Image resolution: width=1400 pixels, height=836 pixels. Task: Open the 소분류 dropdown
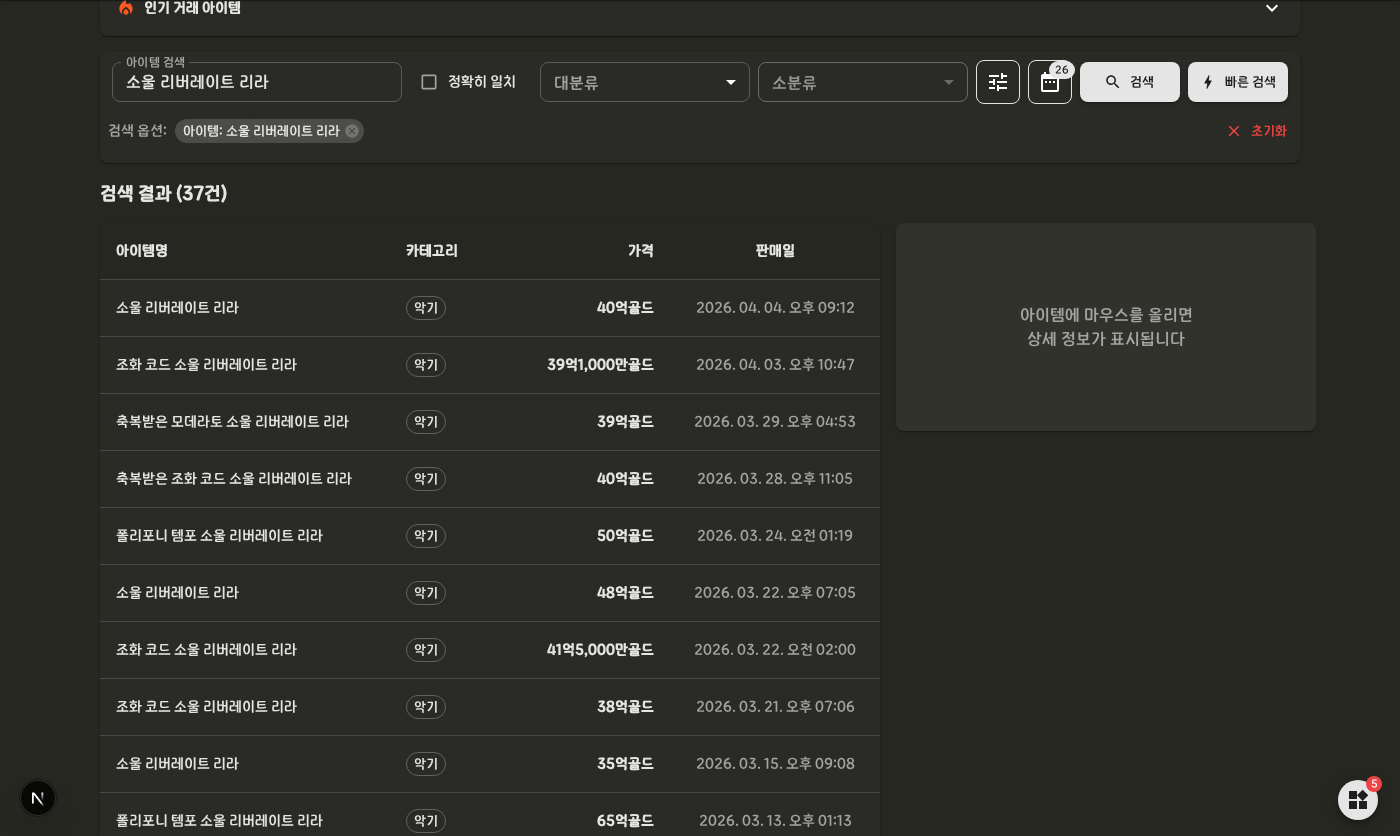(x=863, y=82)
